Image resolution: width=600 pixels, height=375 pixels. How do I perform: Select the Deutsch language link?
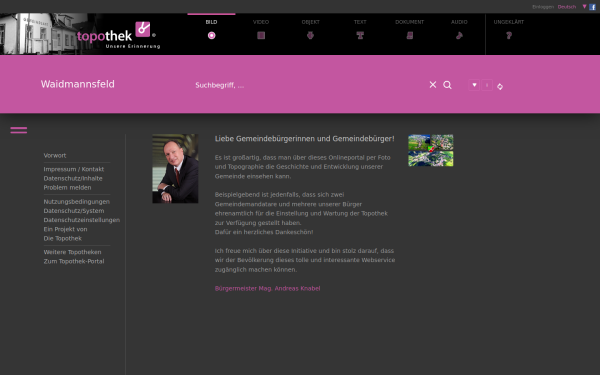click(567, 7)
